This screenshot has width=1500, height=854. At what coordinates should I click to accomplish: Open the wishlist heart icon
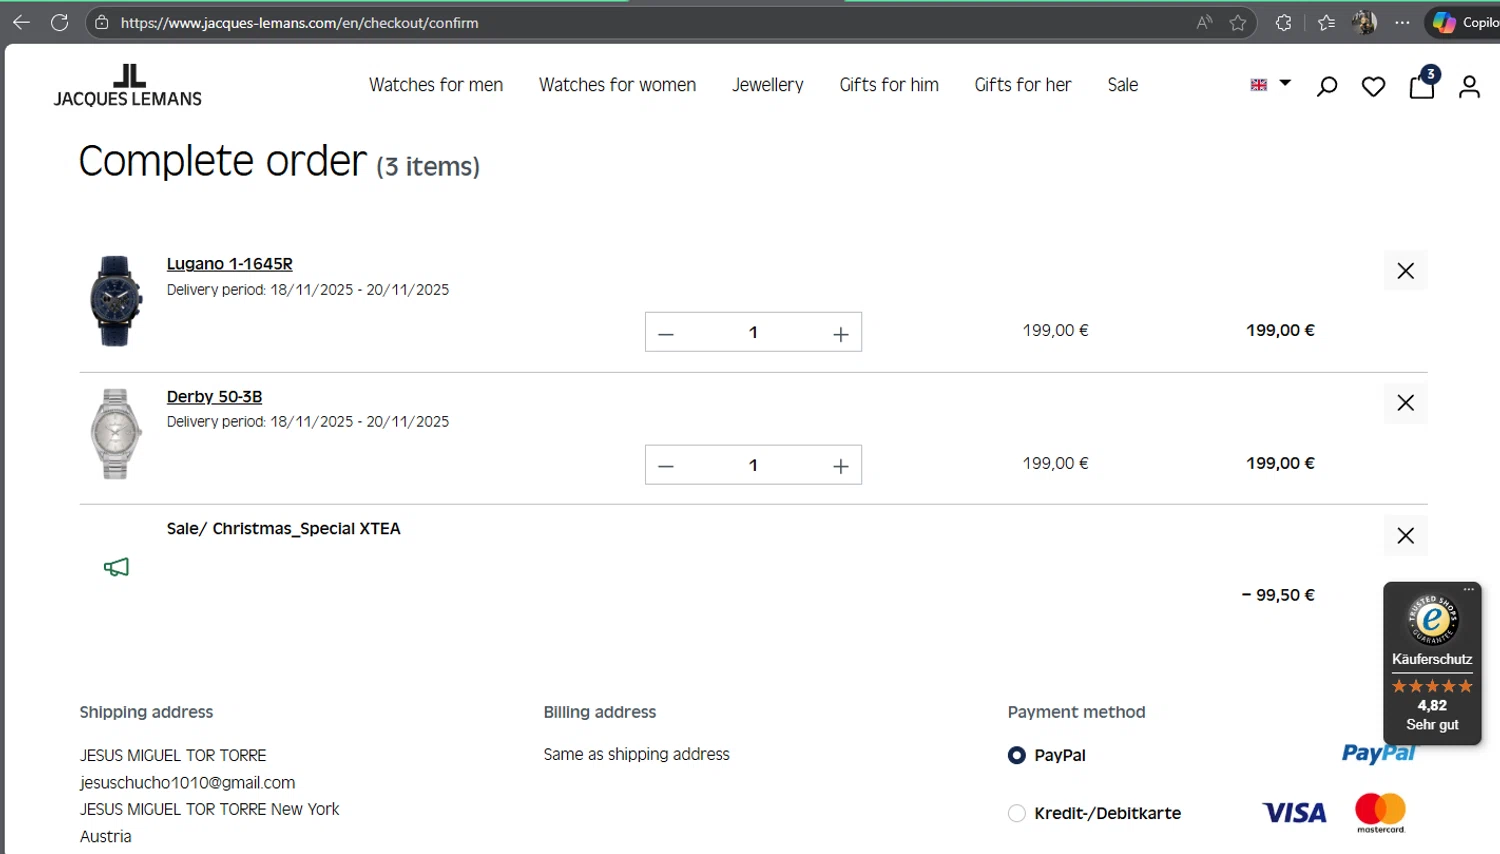pyautogui.click(x=1374, y=87)
